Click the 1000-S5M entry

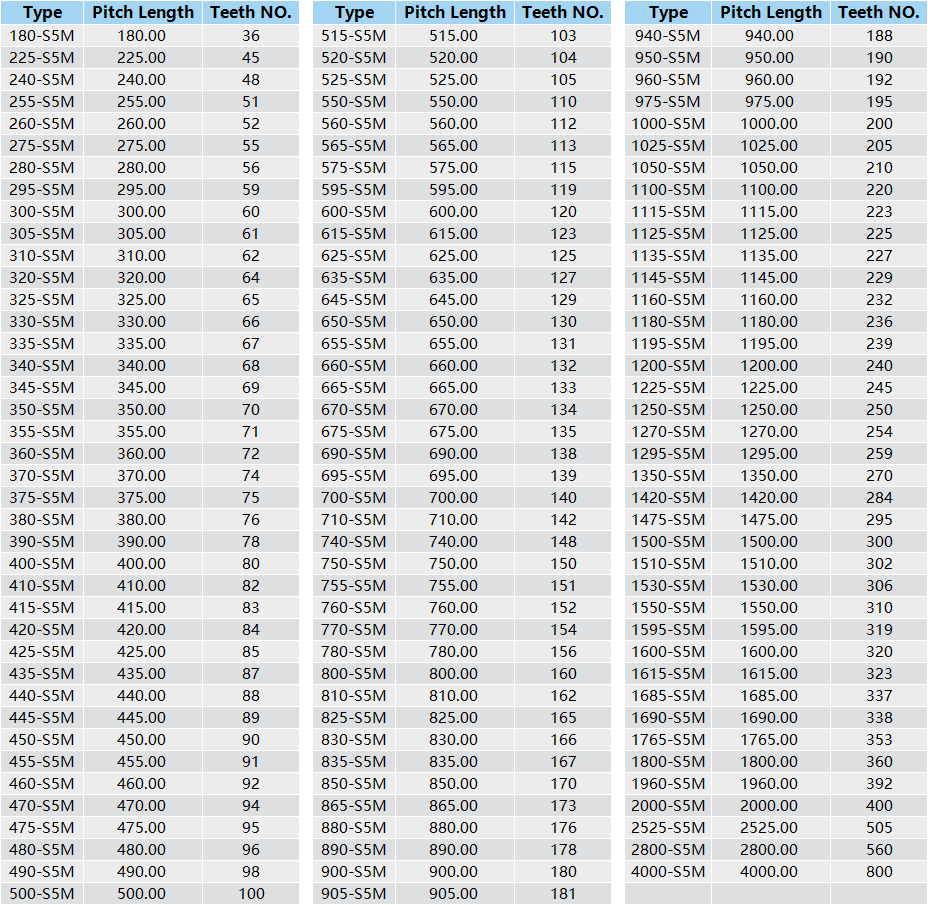pos(668,124)
